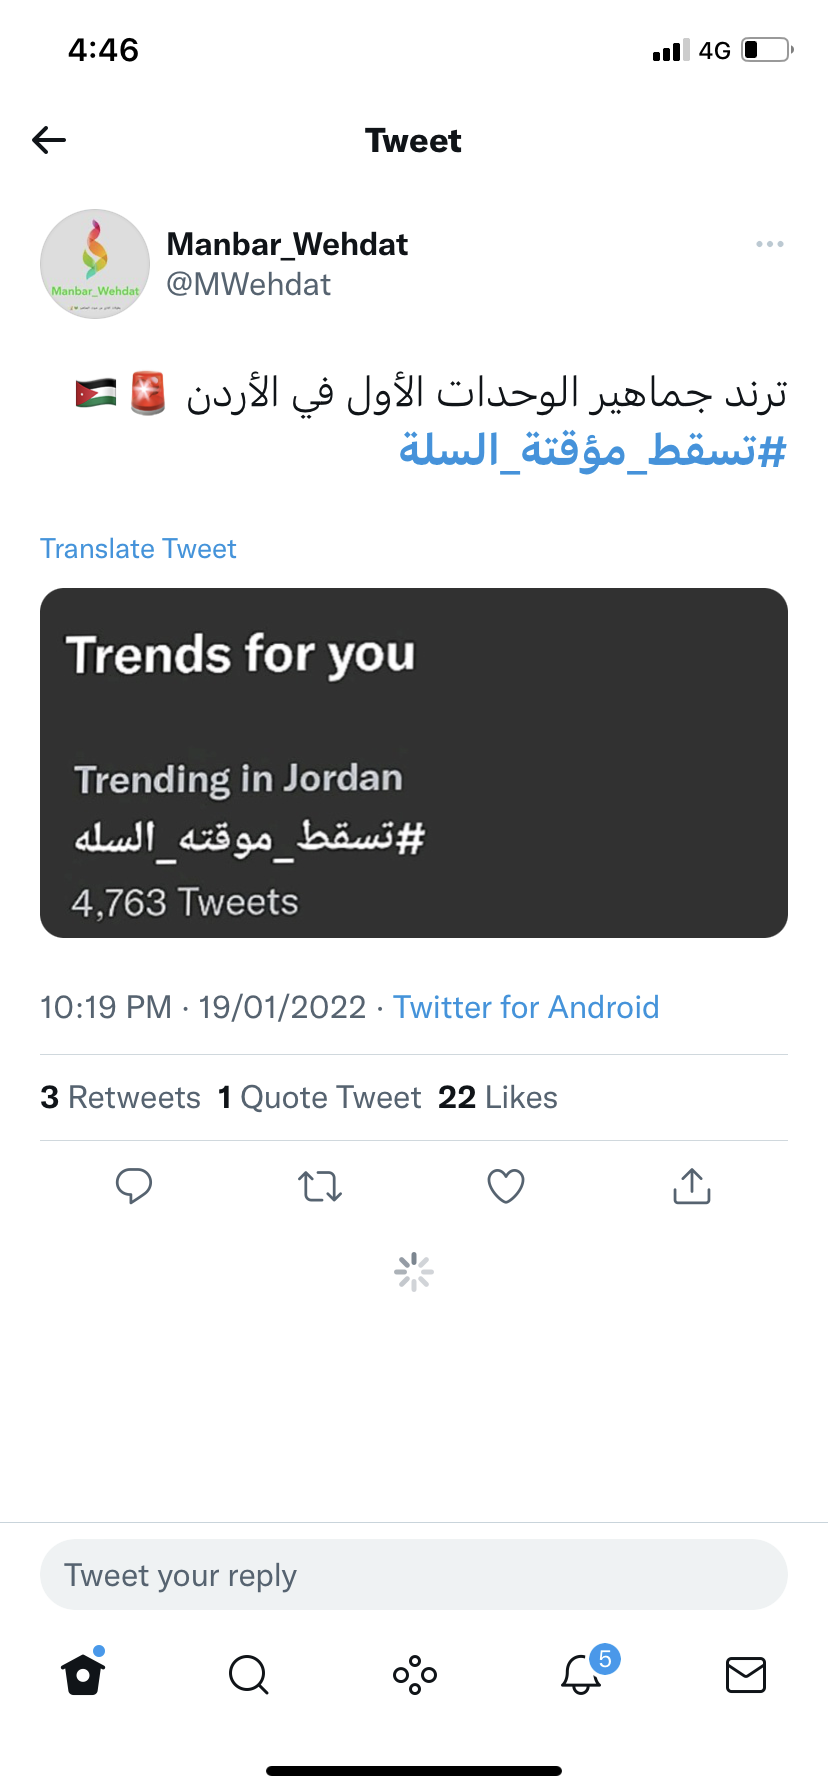Open the Arabic hashtag link in tweet
828x1792 pixels.
coord(592,450)
